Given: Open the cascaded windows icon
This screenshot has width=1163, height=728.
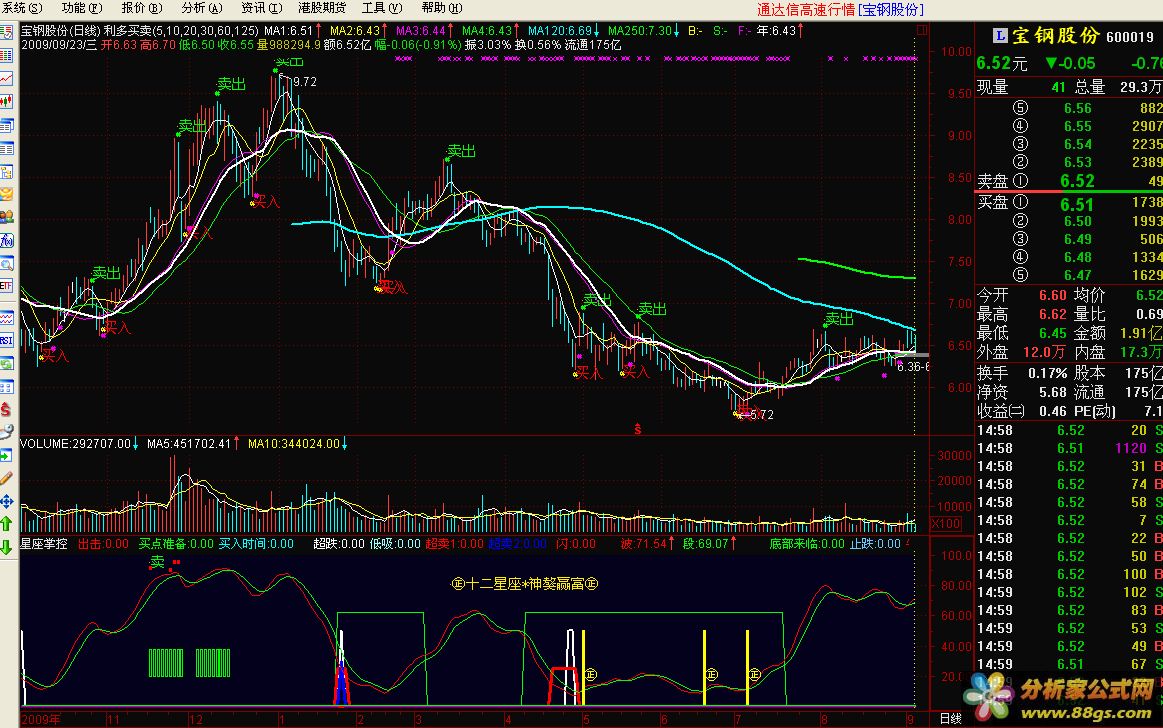Looking at the screenshot, I should click(x=6, y=125).
